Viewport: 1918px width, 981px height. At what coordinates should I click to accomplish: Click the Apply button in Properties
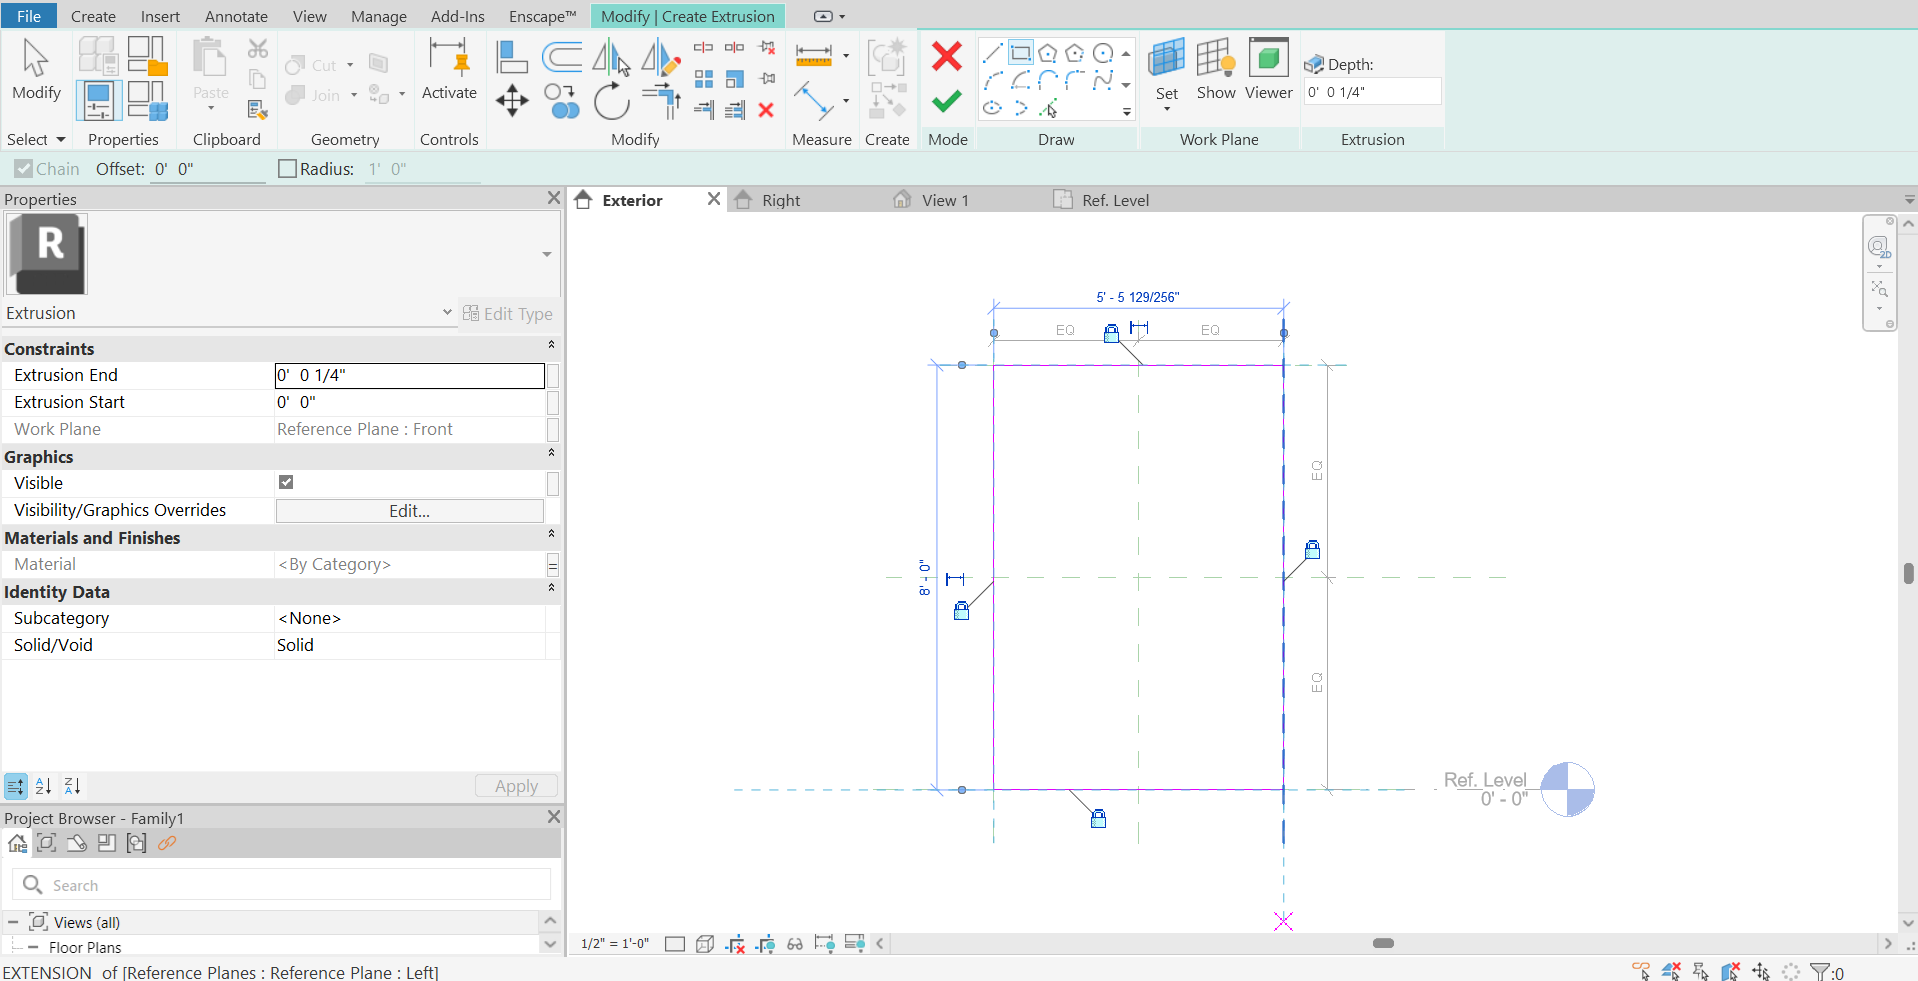click(515, 786)
